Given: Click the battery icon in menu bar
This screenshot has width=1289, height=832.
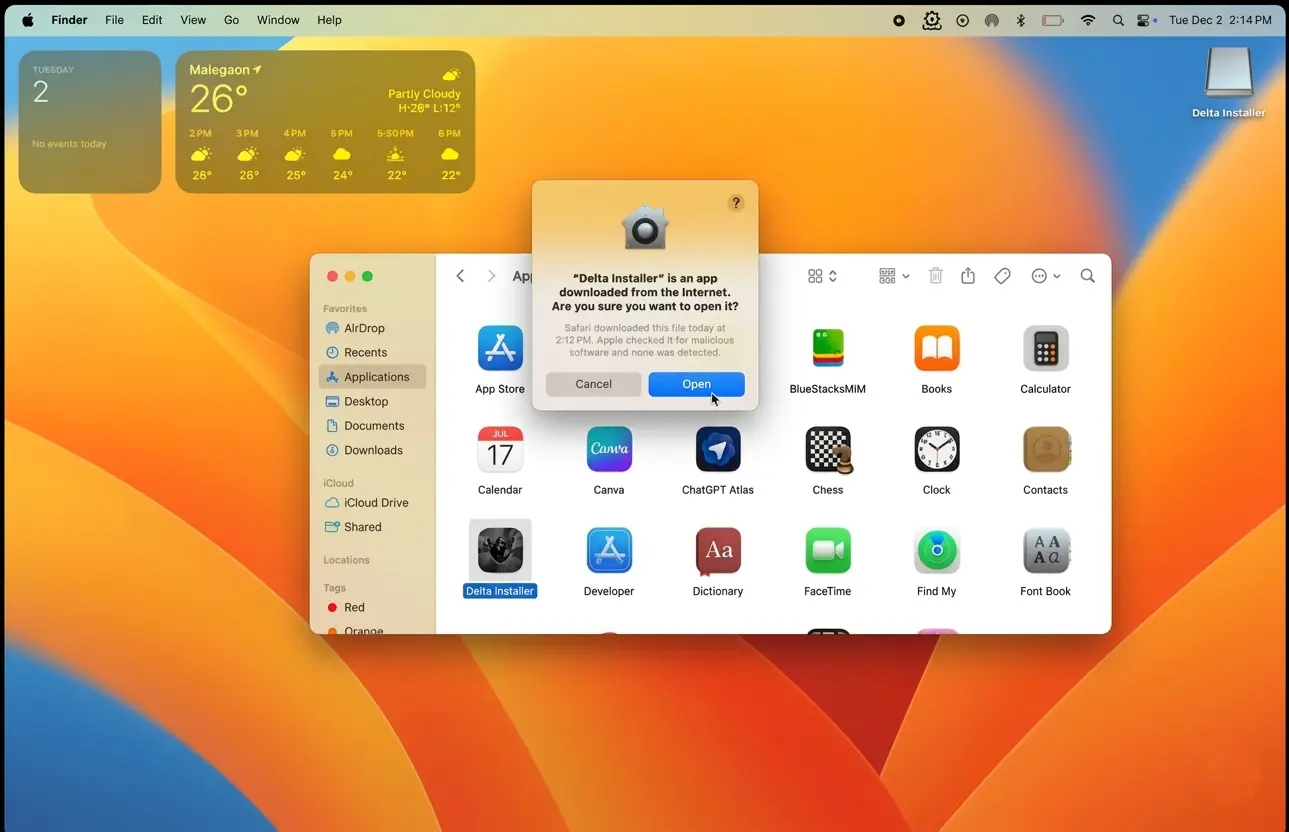Looking at the screenshot, I should pyautogui.click(x=1052, y=20).
